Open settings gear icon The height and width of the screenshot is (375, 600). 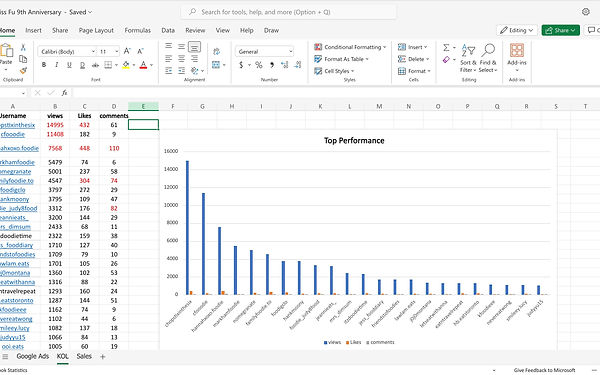click(585, 12)
